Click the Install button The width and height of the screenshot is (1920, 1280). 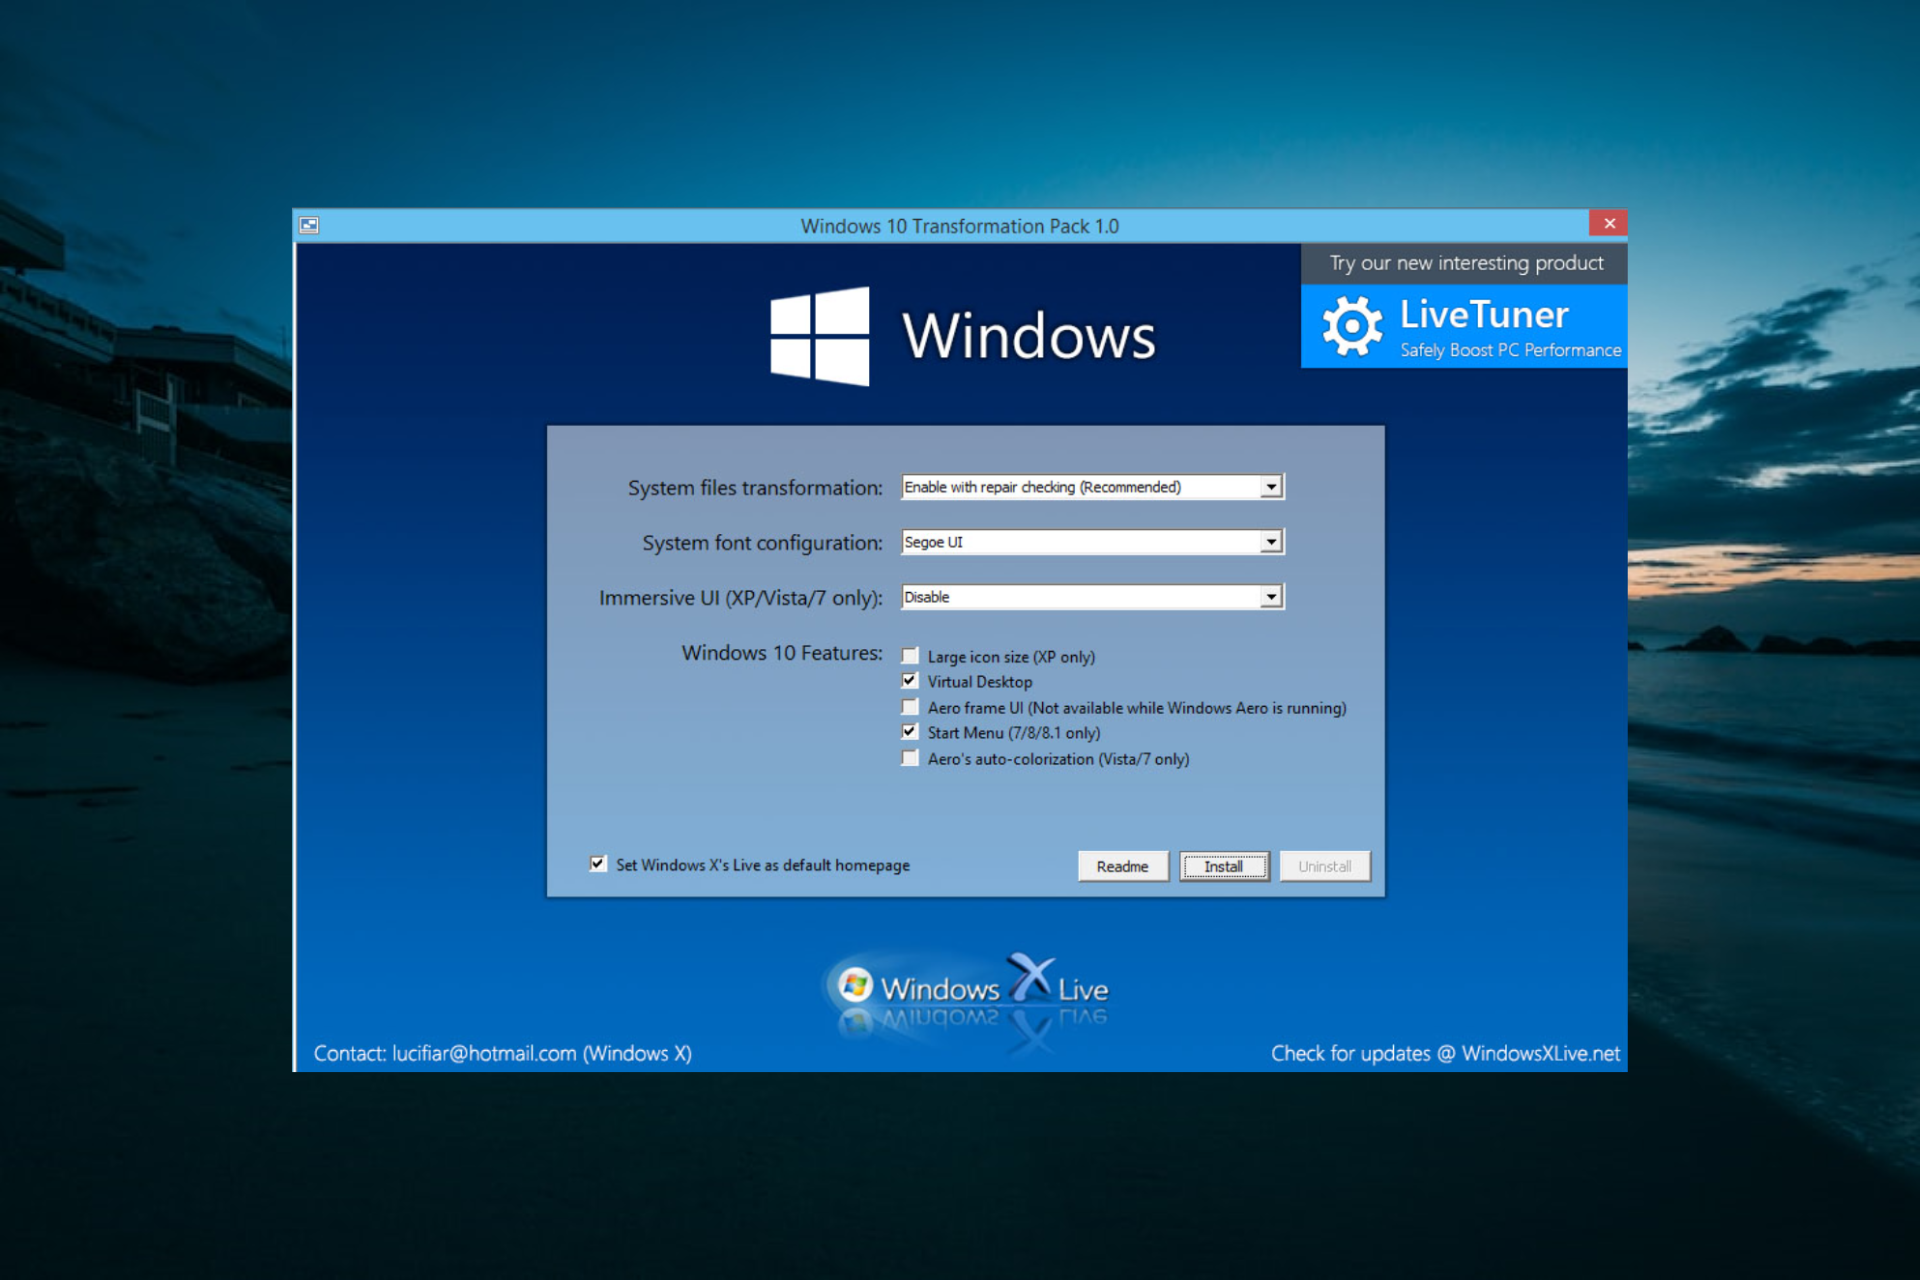click(x=1224, y=866)
